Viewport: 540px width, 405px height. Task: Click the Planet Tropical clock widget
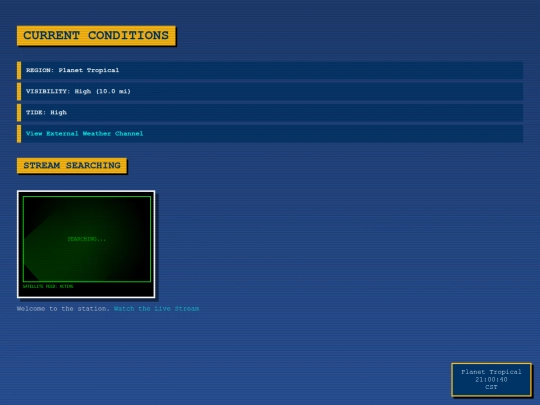[x=491, y=380]
